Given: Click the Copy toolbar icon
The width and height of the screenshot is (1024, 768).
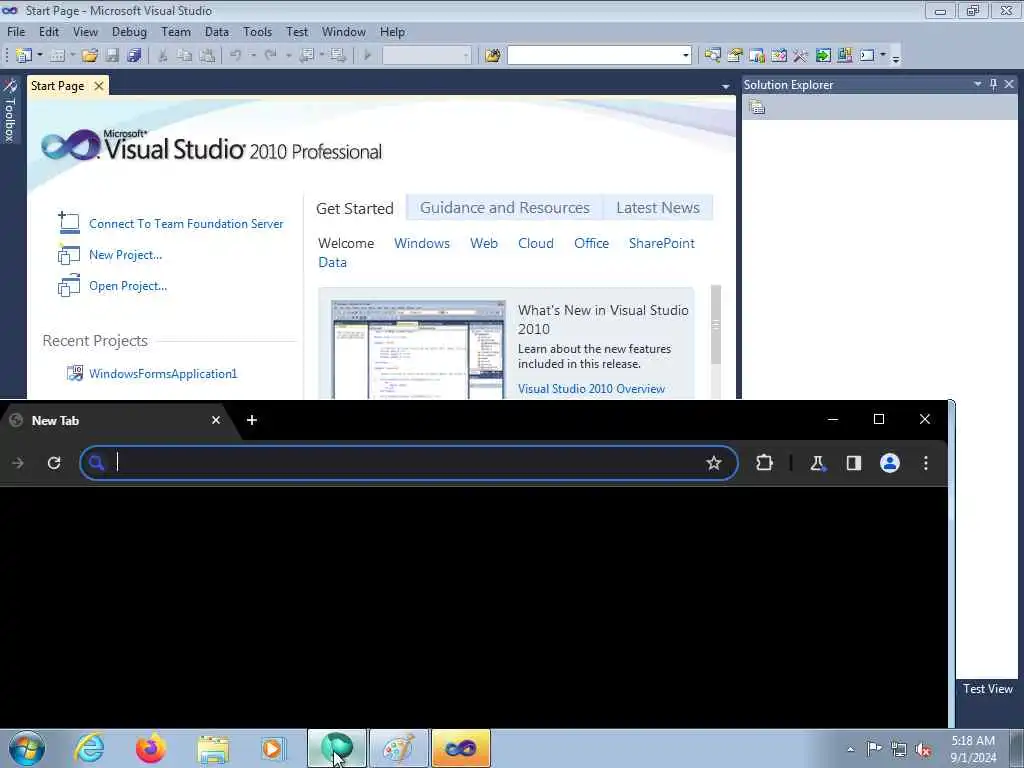Looking at the screenshot, I should point(185,56).
